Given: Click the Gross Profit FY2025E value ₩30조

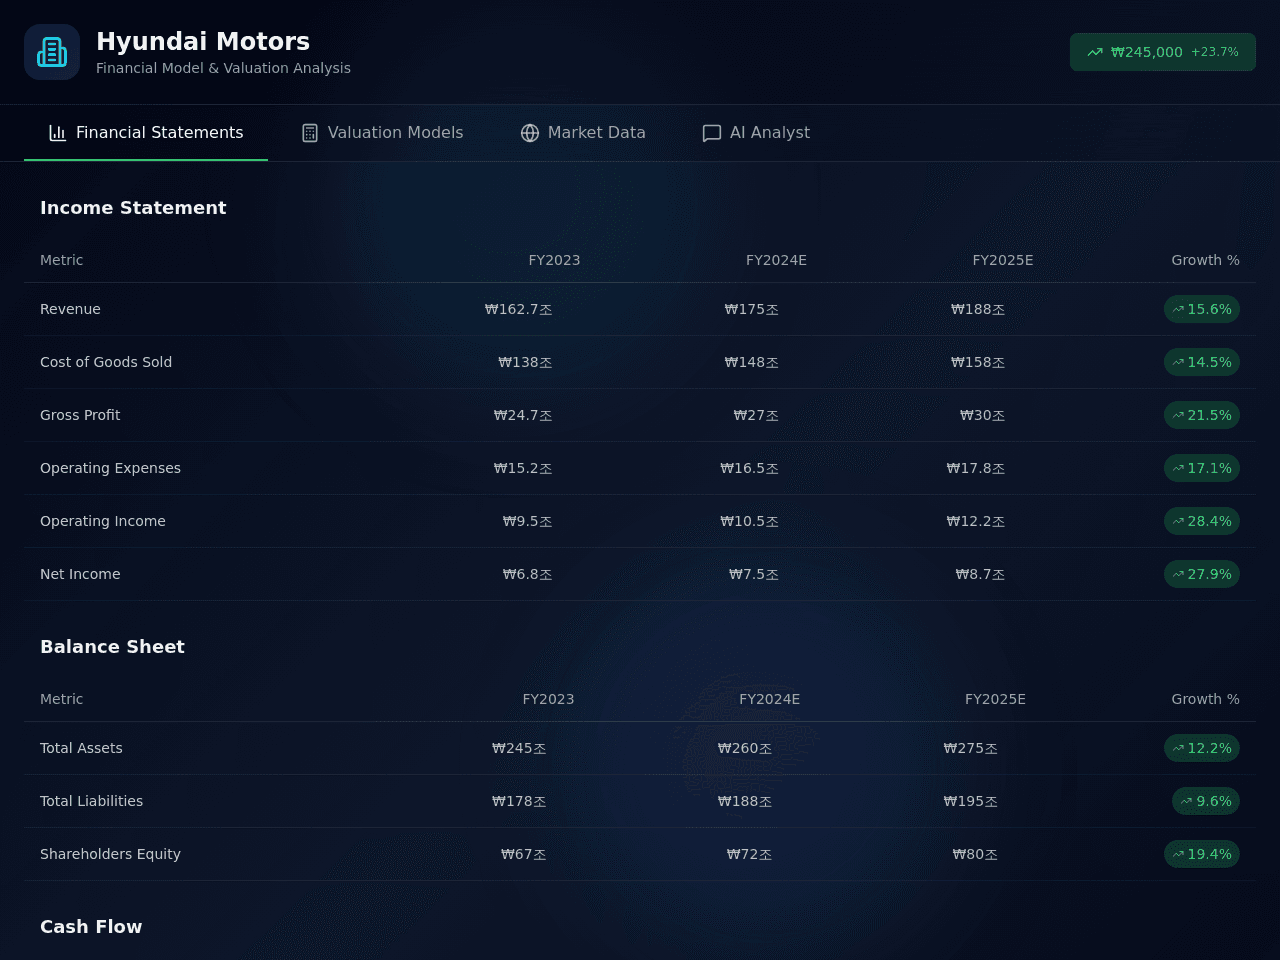Looking at the screenshot, I should click(x=982, y=415).
